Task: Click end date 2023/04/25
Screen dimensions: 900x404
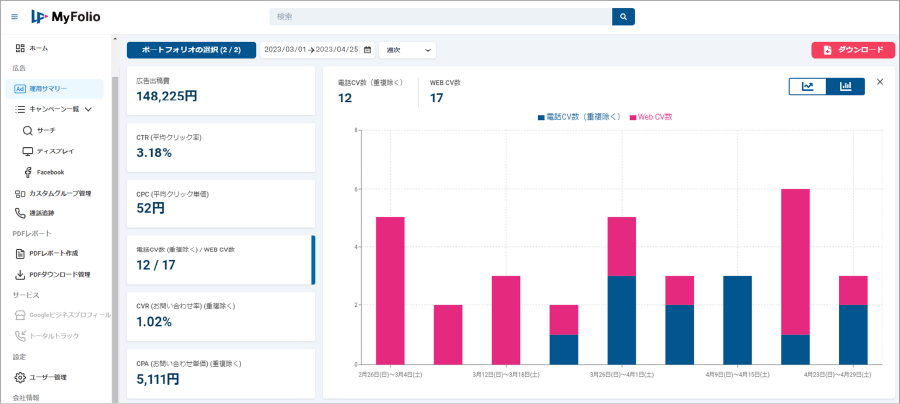Action: [337, 50]
